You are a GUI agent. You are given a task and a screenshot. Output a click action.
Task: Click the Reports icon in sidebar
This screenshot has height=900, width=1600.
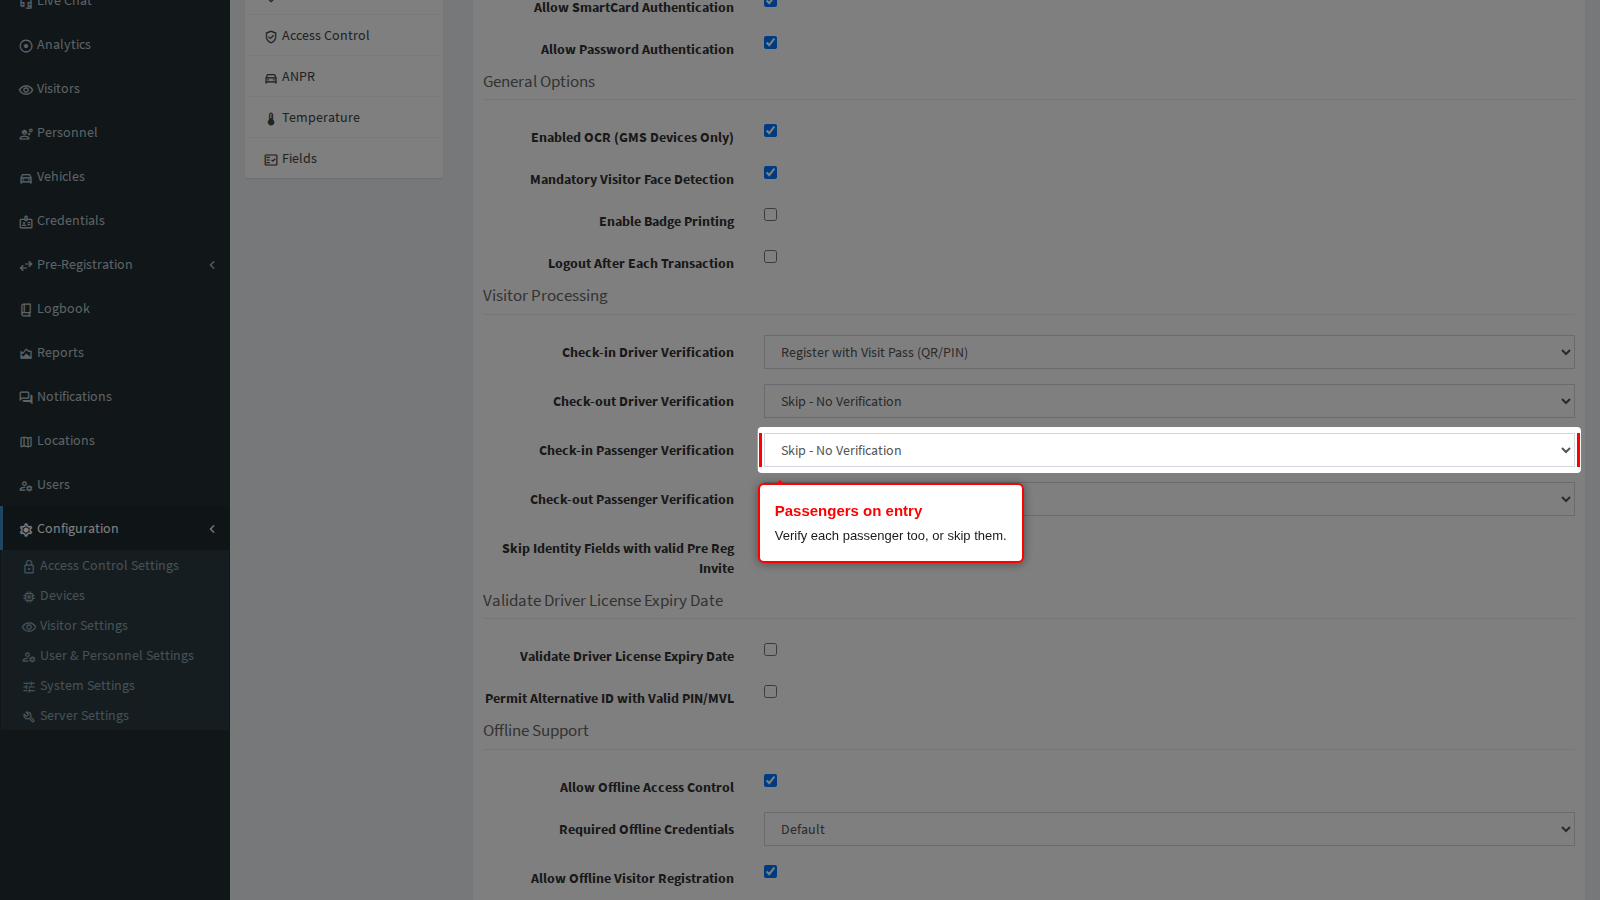point(26,354)
